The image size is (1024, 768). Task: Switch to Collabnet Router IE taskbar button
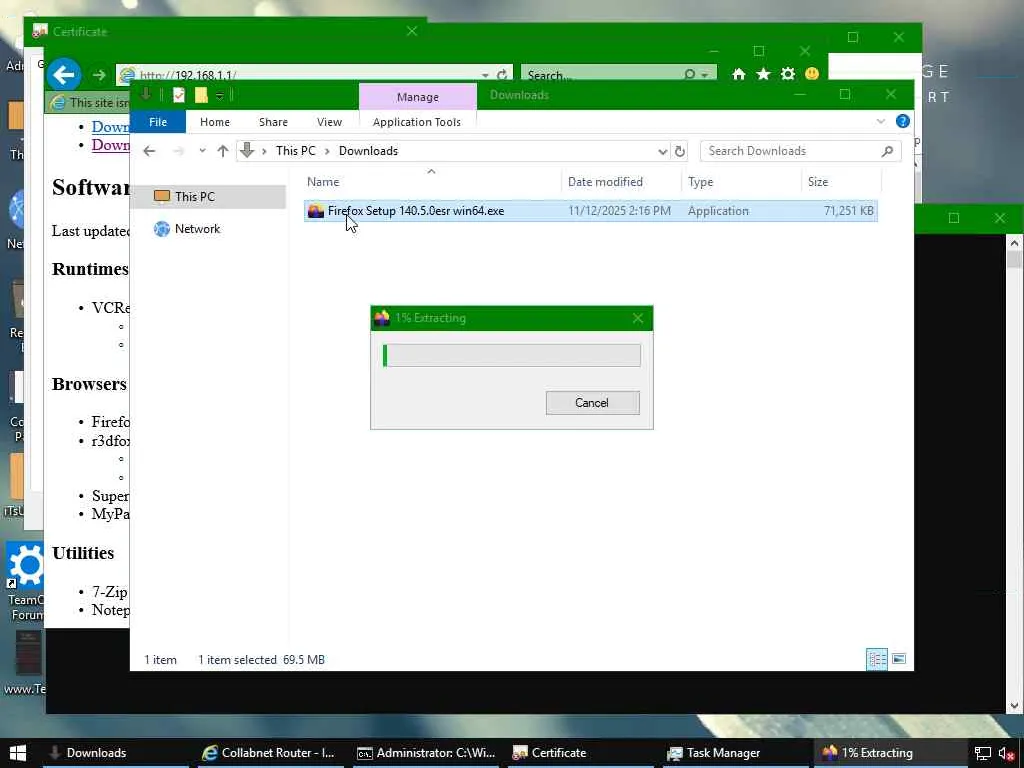pos(271,753)
